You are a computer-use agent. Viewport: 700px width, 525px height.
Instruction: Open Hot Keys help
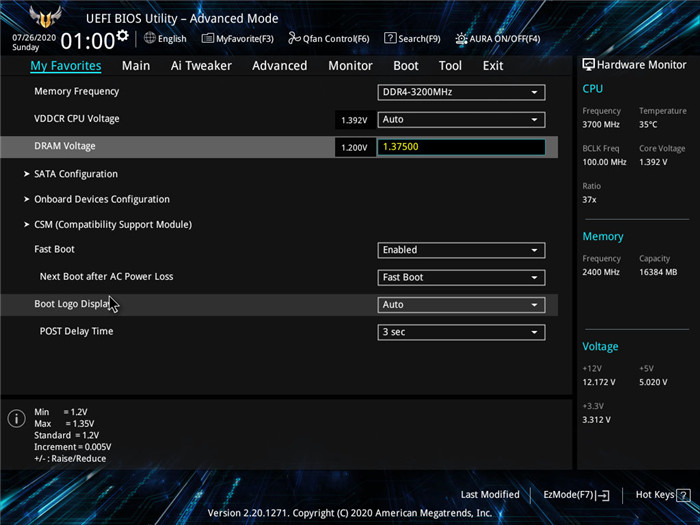tap(663, 495)
